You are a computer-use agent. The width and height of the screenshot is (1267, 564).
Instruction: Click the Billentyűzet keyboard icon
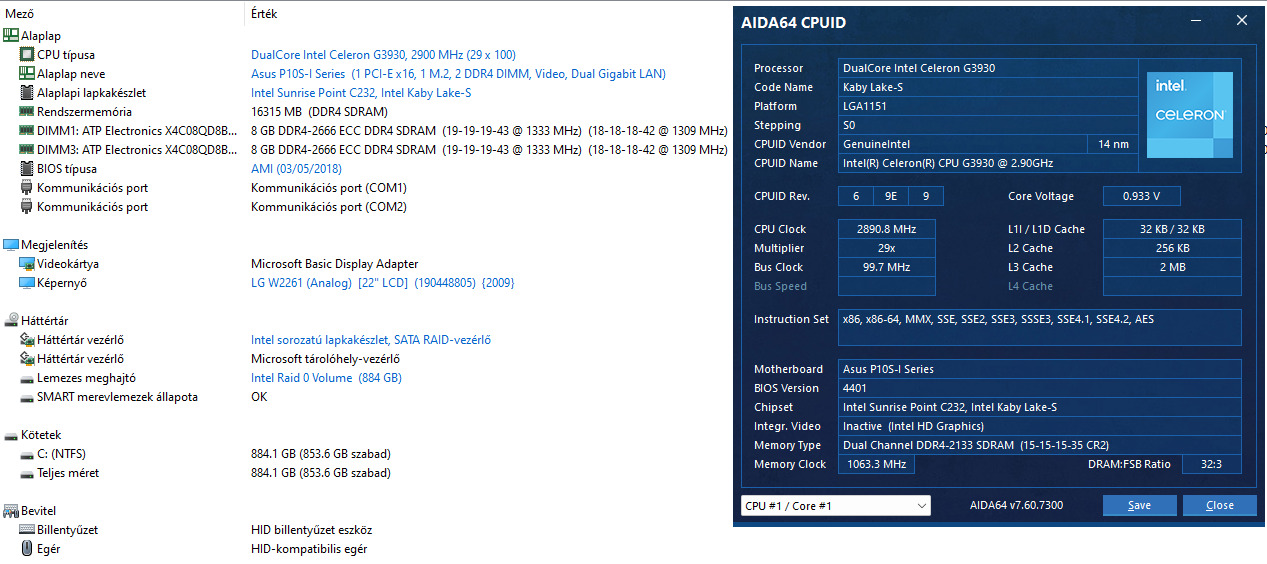[27, 530]
